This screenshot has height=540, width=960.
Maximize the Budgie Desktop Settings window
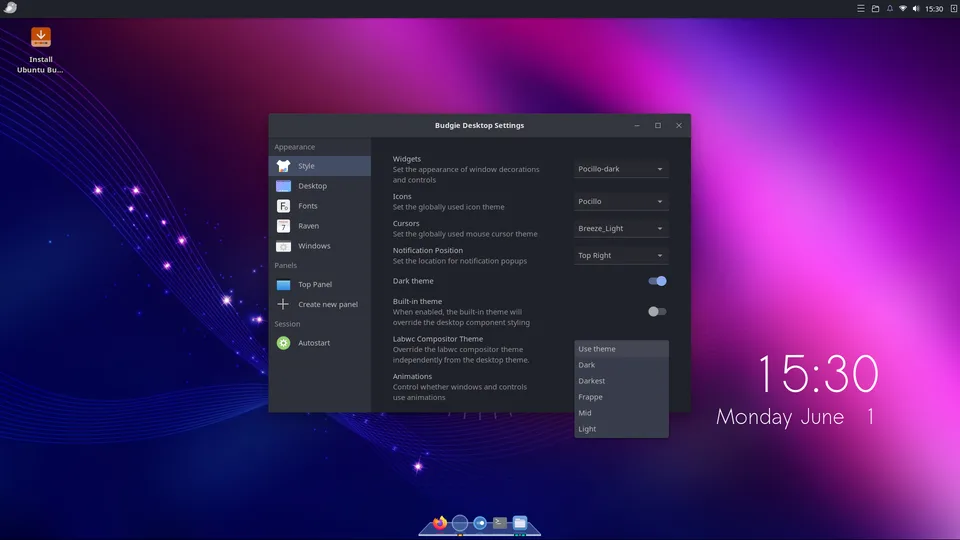[658, 126]
